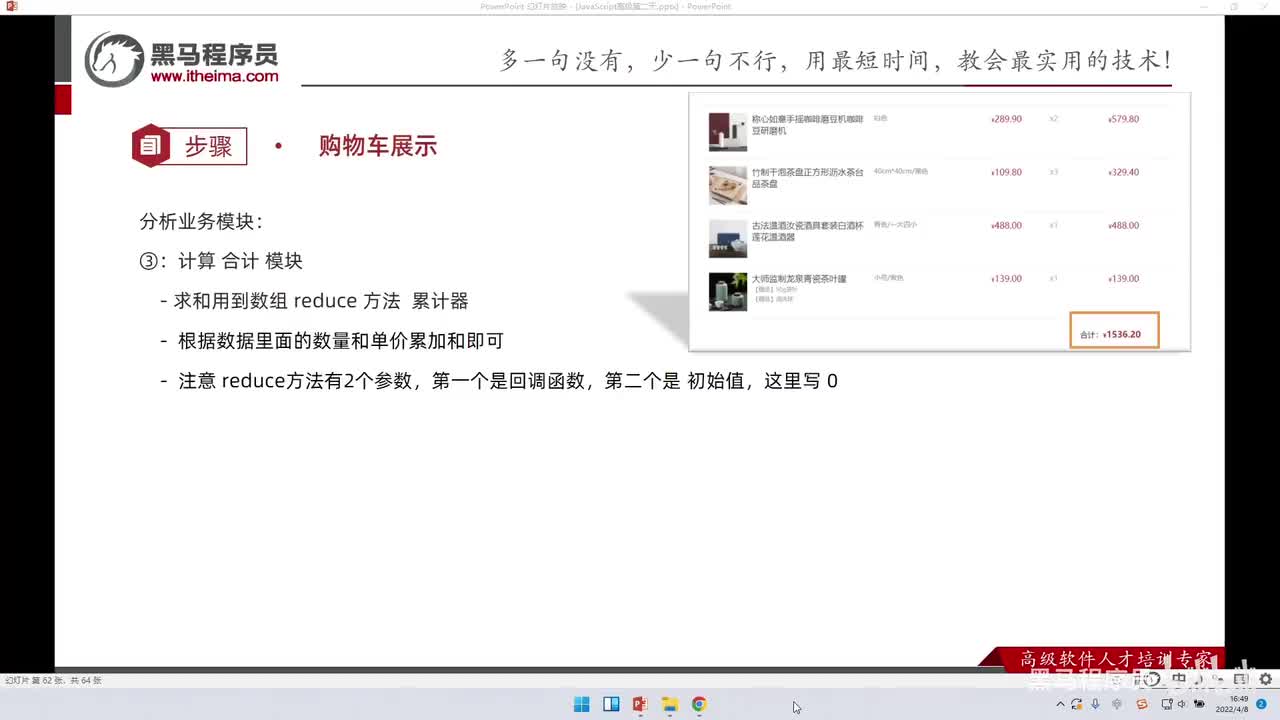Screen dimensions: 1280x720
Task: Click the subtotal ¥579.80
Action: pyautogui.click(x=1124, y=119)
